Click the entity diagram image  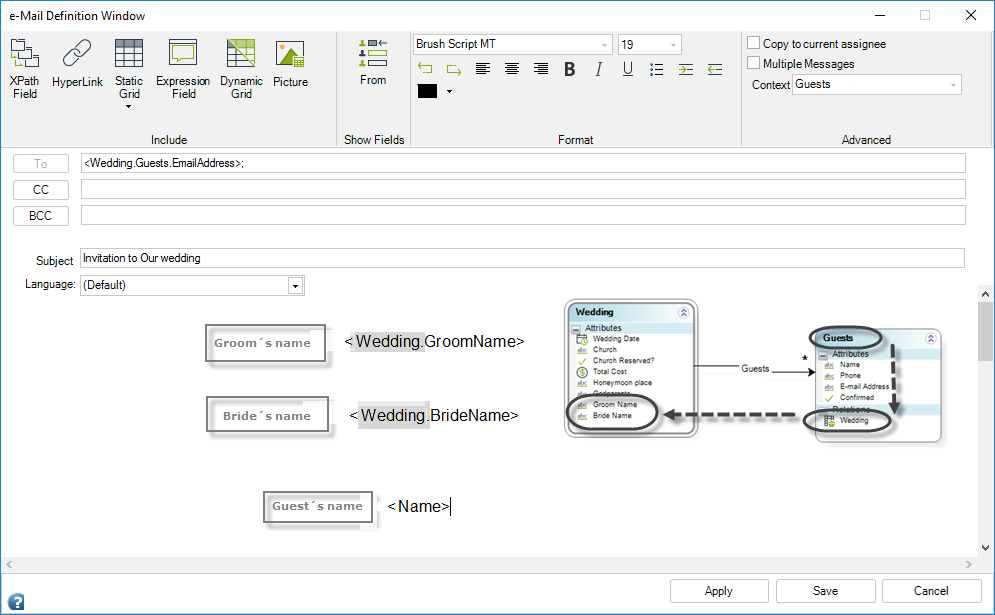753,371
